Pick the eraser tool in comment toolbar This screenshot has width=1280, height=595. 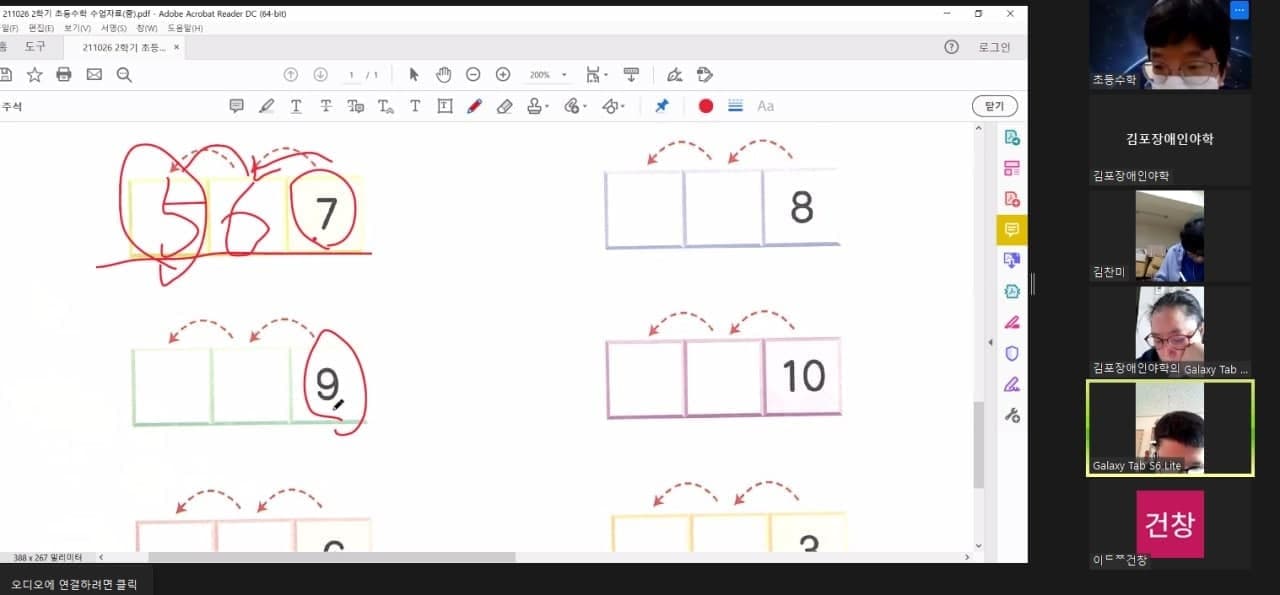[505, 106]
